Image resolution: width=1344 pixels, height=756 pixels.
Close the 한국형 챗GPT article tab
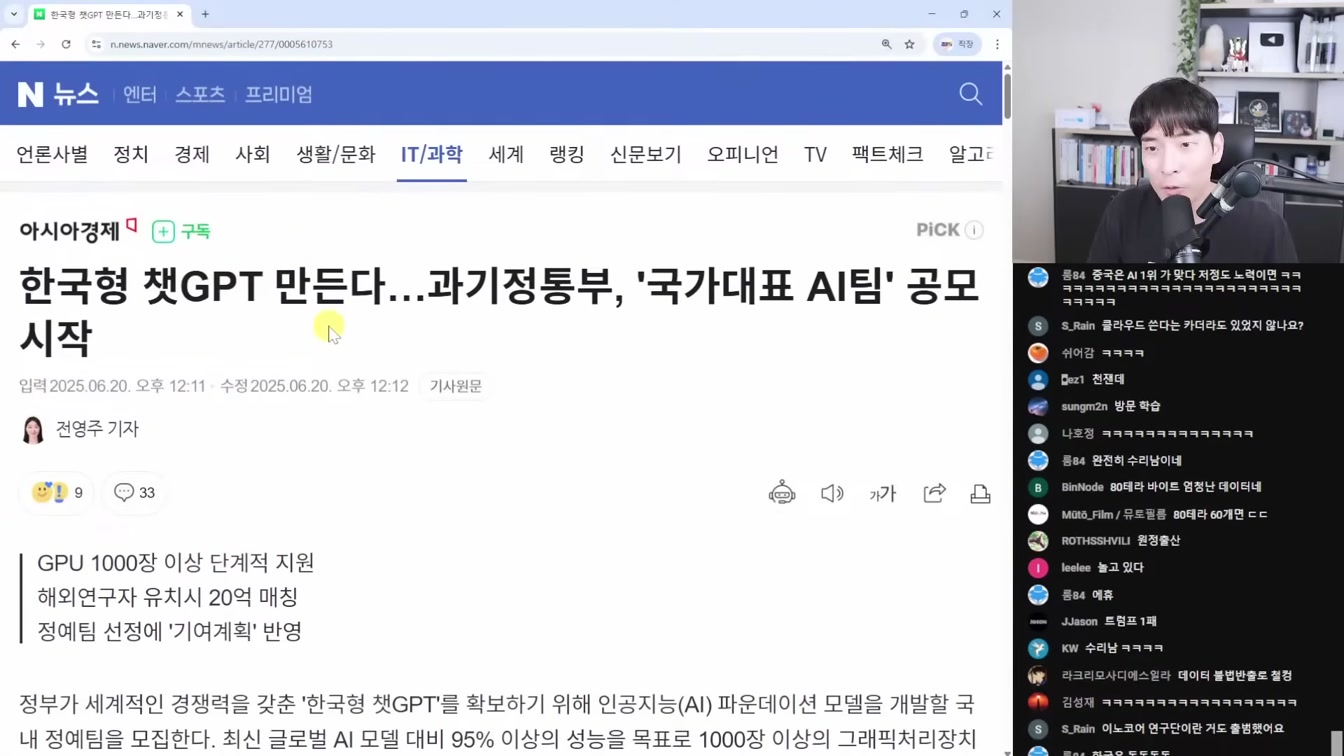click(x=180, y=14)
